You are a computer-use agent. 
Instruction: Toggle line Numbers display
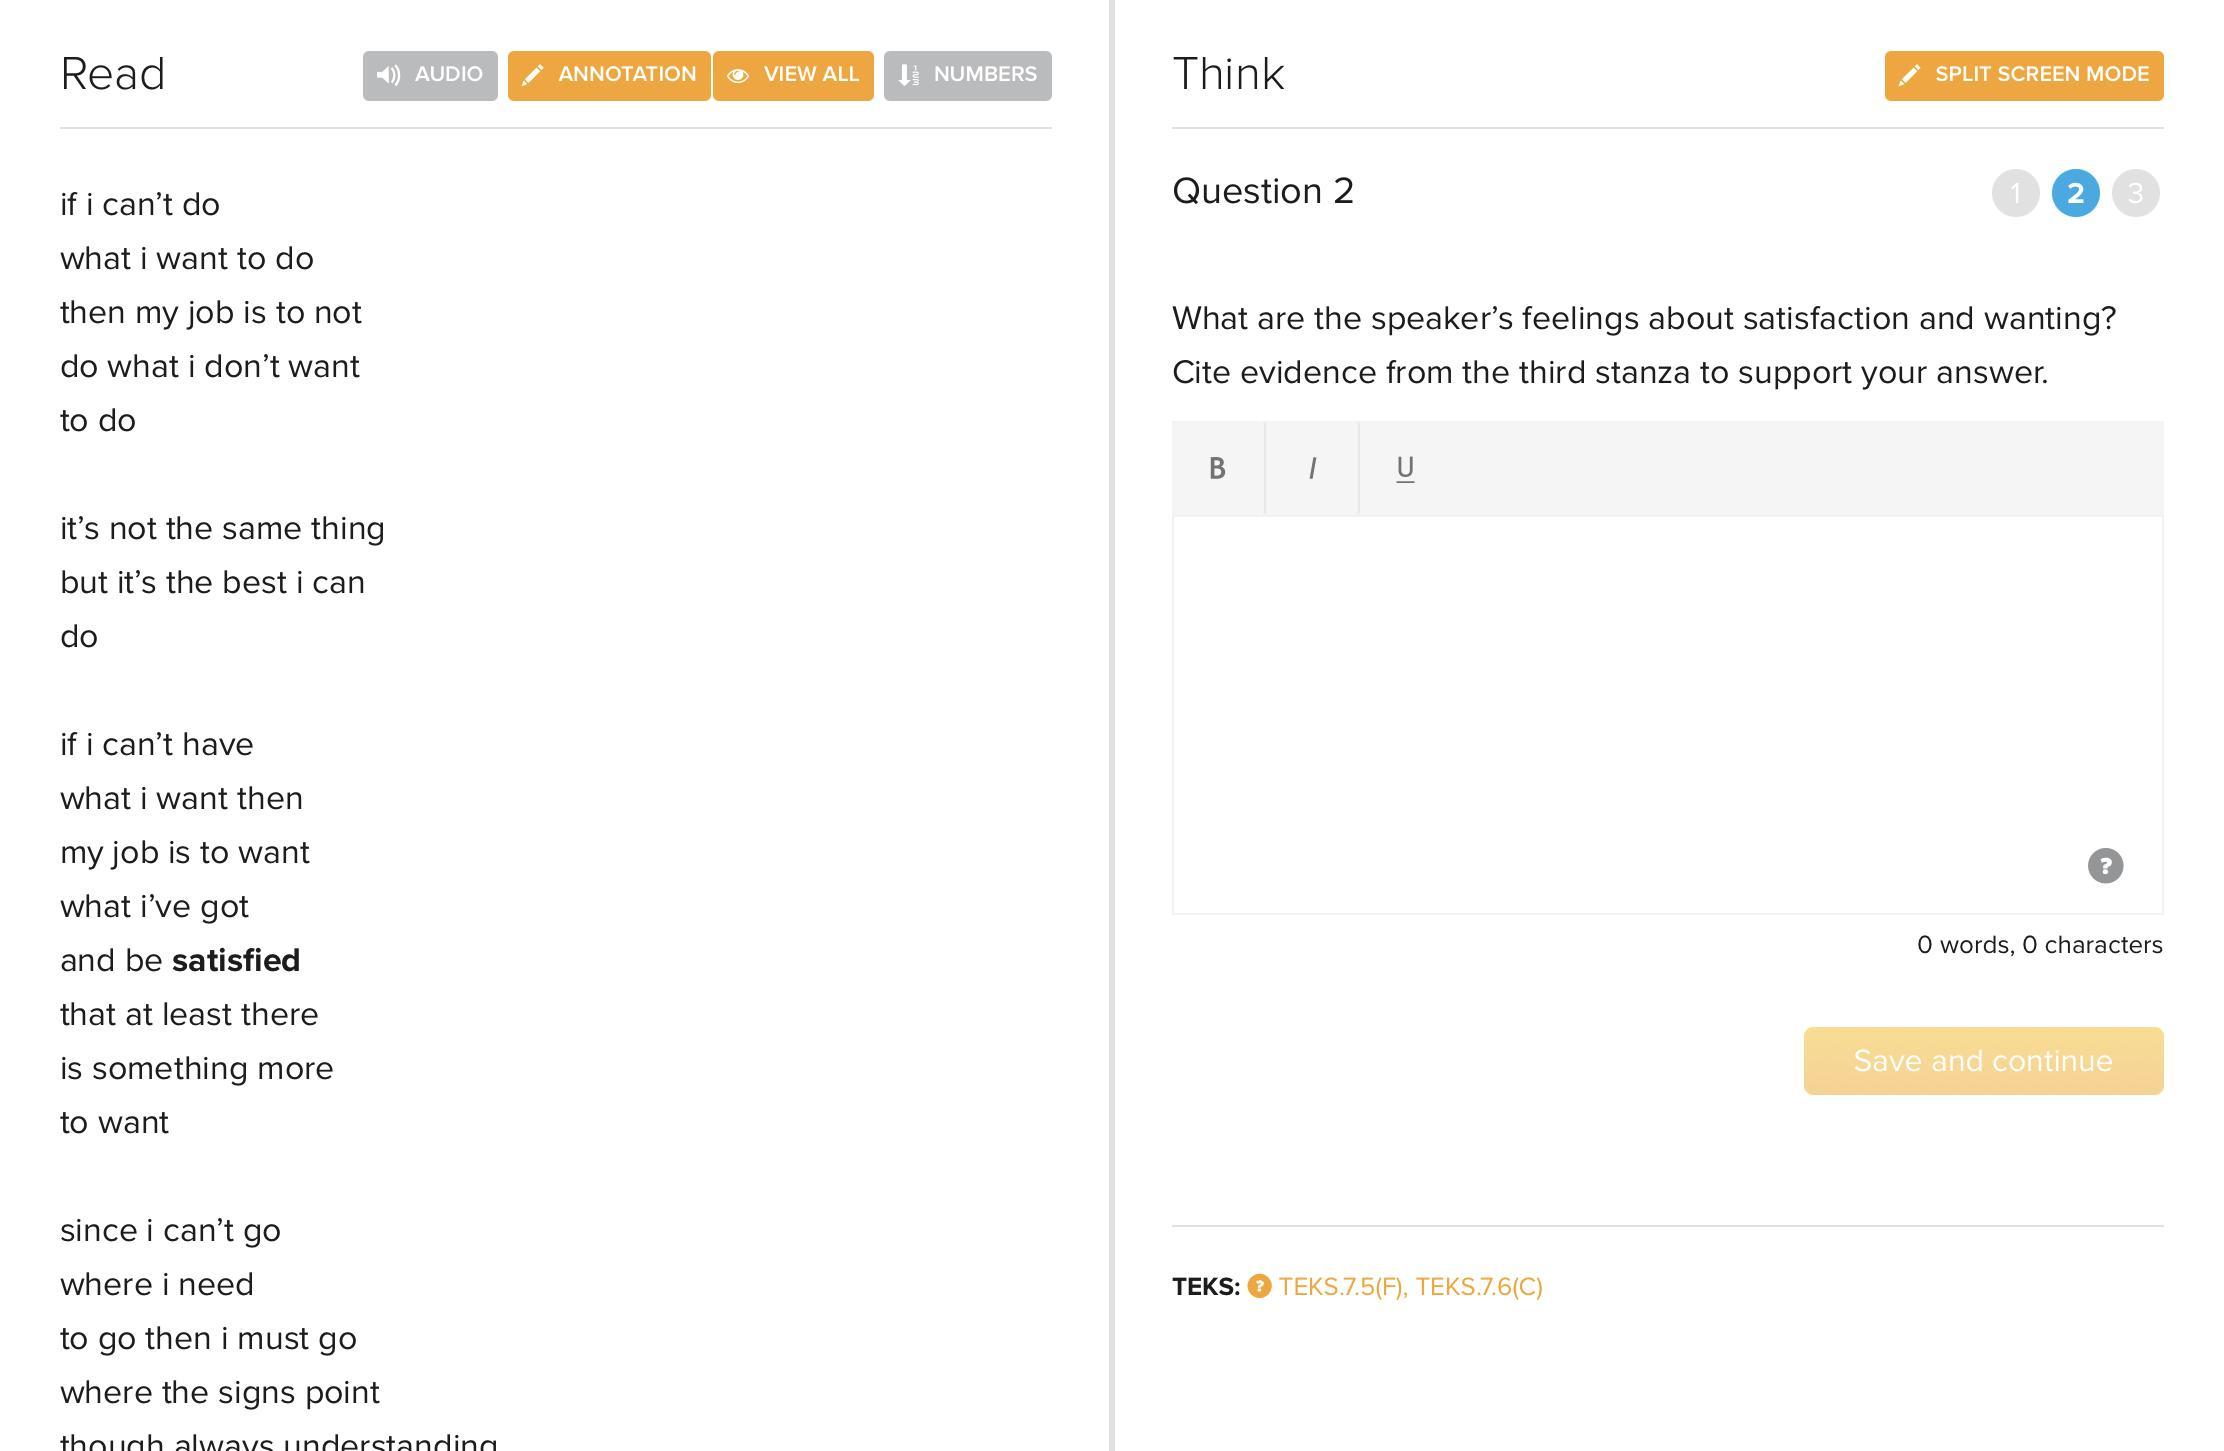(967, 75)
